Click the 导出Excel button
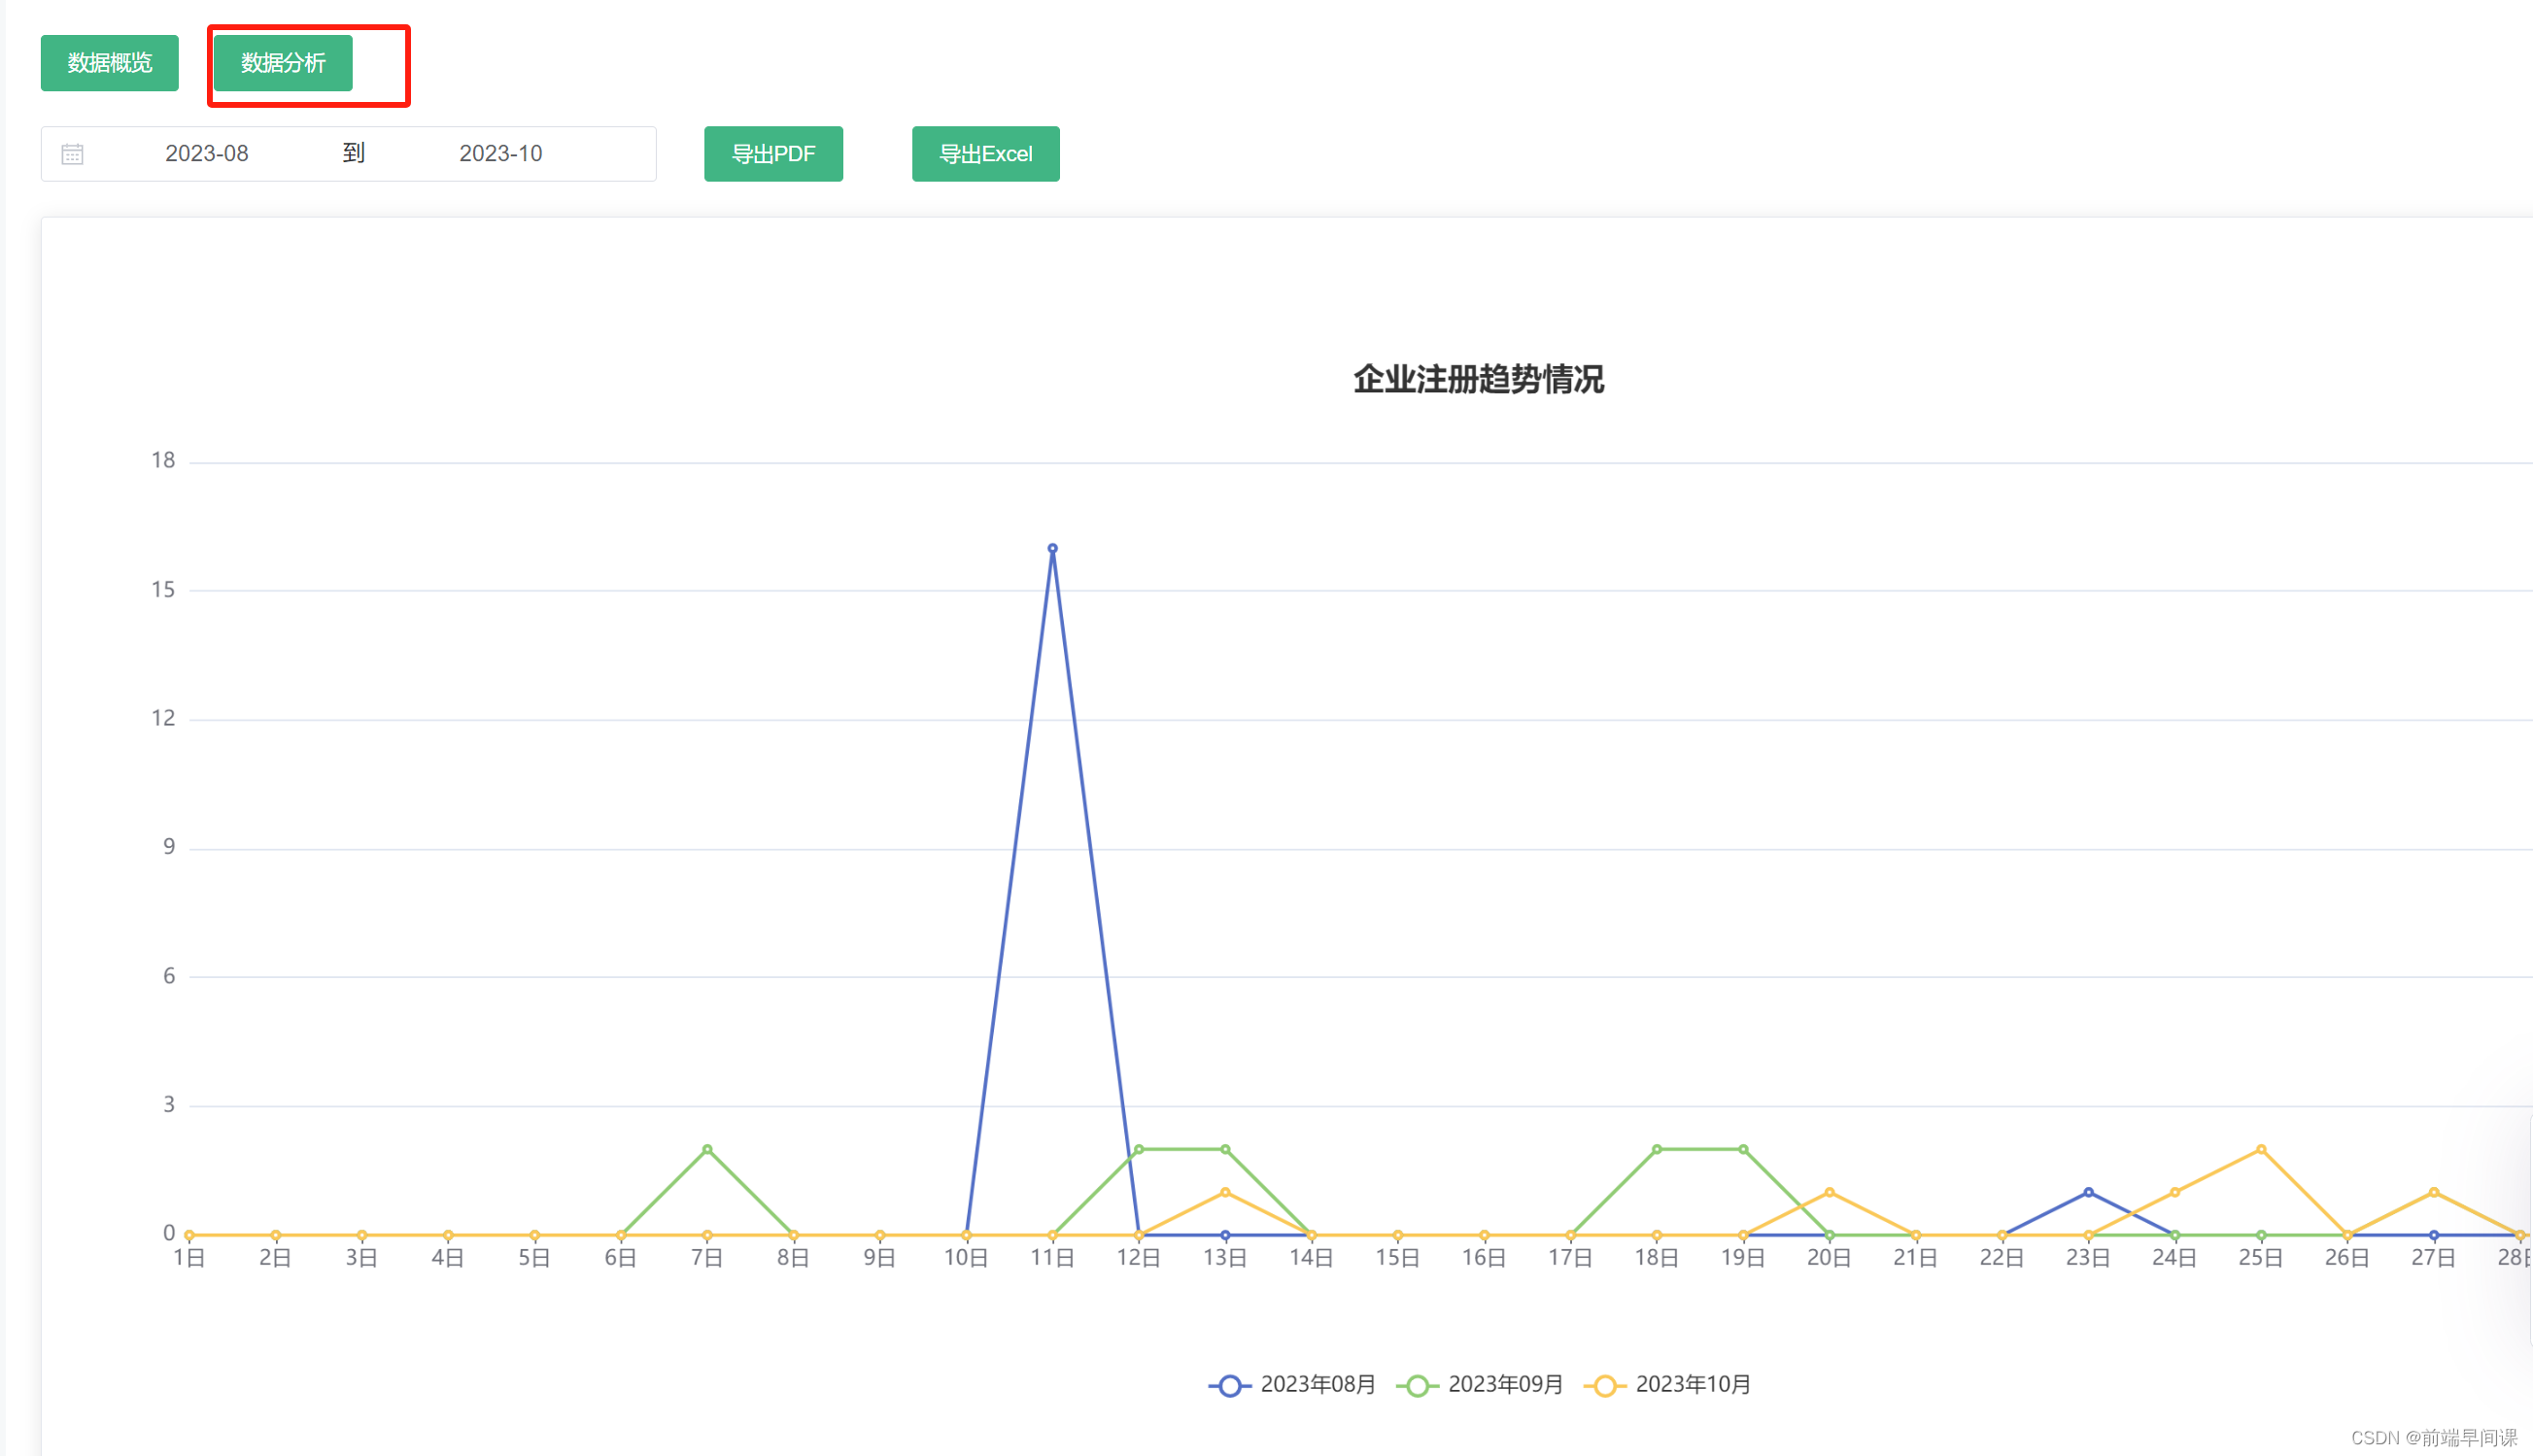This screenshot has width=2533, height=1456. click(985, 153)
